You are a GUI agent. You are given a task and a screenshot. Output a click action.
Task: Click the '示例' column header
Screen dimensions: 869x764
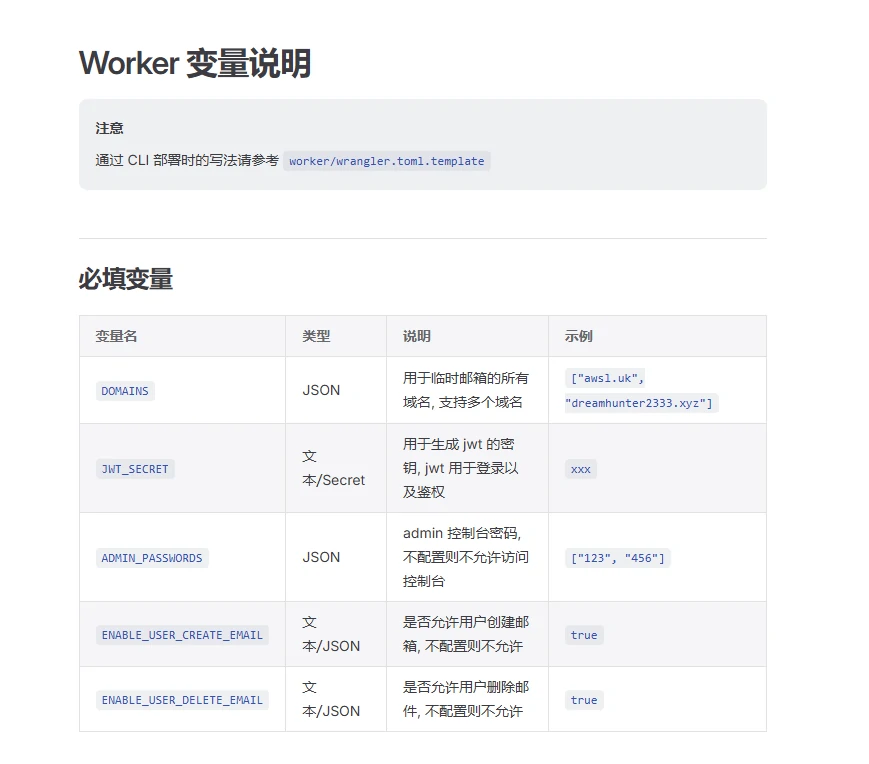[x=579, y=336]
